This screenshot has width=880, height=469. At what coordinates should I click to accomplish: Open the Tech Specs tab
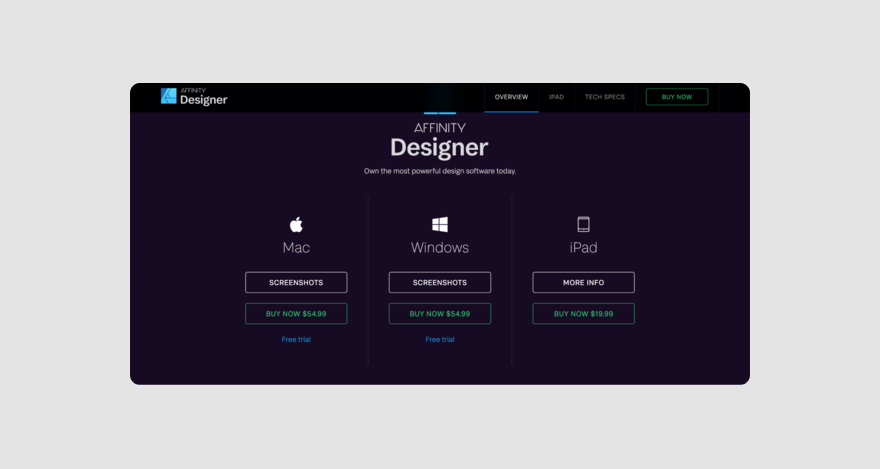click(x=604, y=97)
